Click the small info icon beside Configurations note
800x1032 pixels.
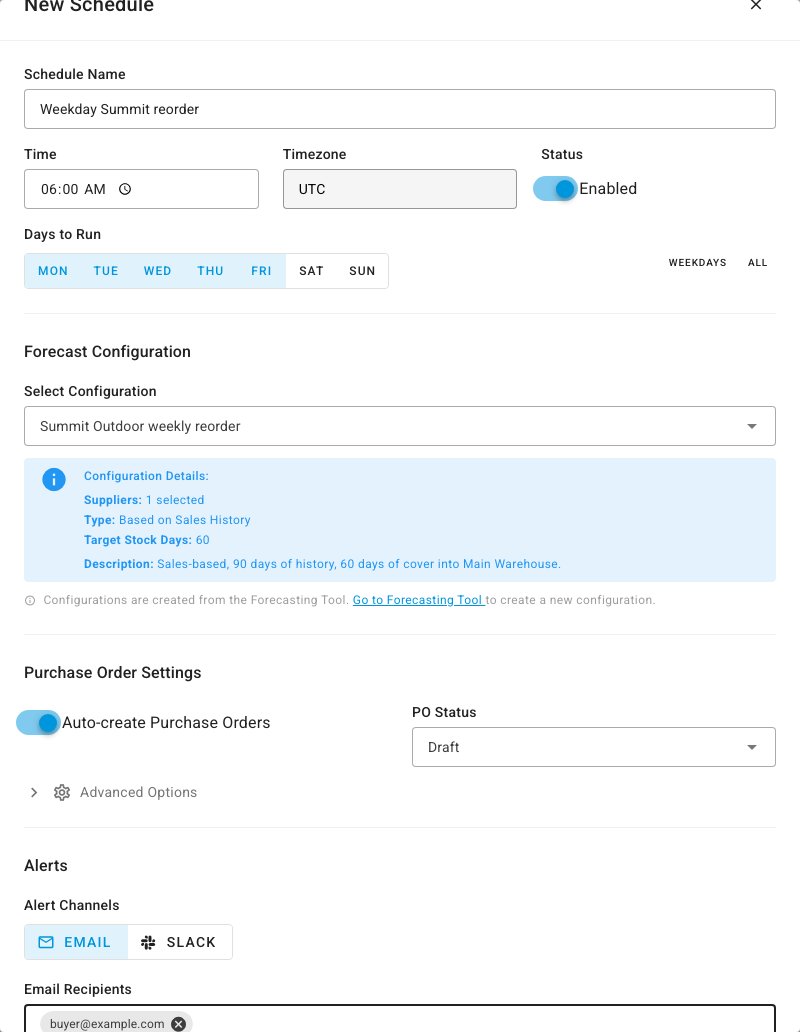click(x=30, y=600)
